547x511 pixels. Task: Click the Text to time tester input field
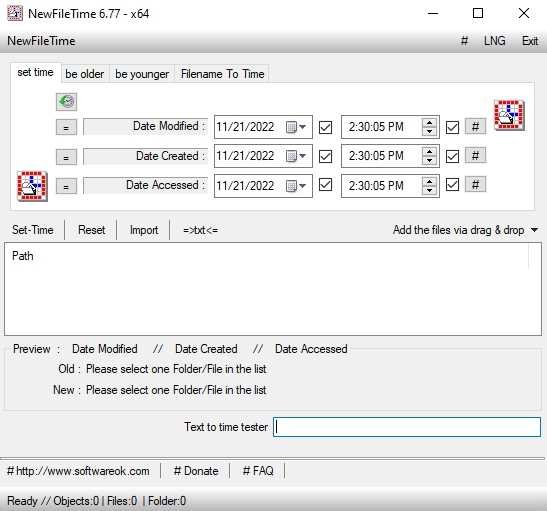coord(407,427)
